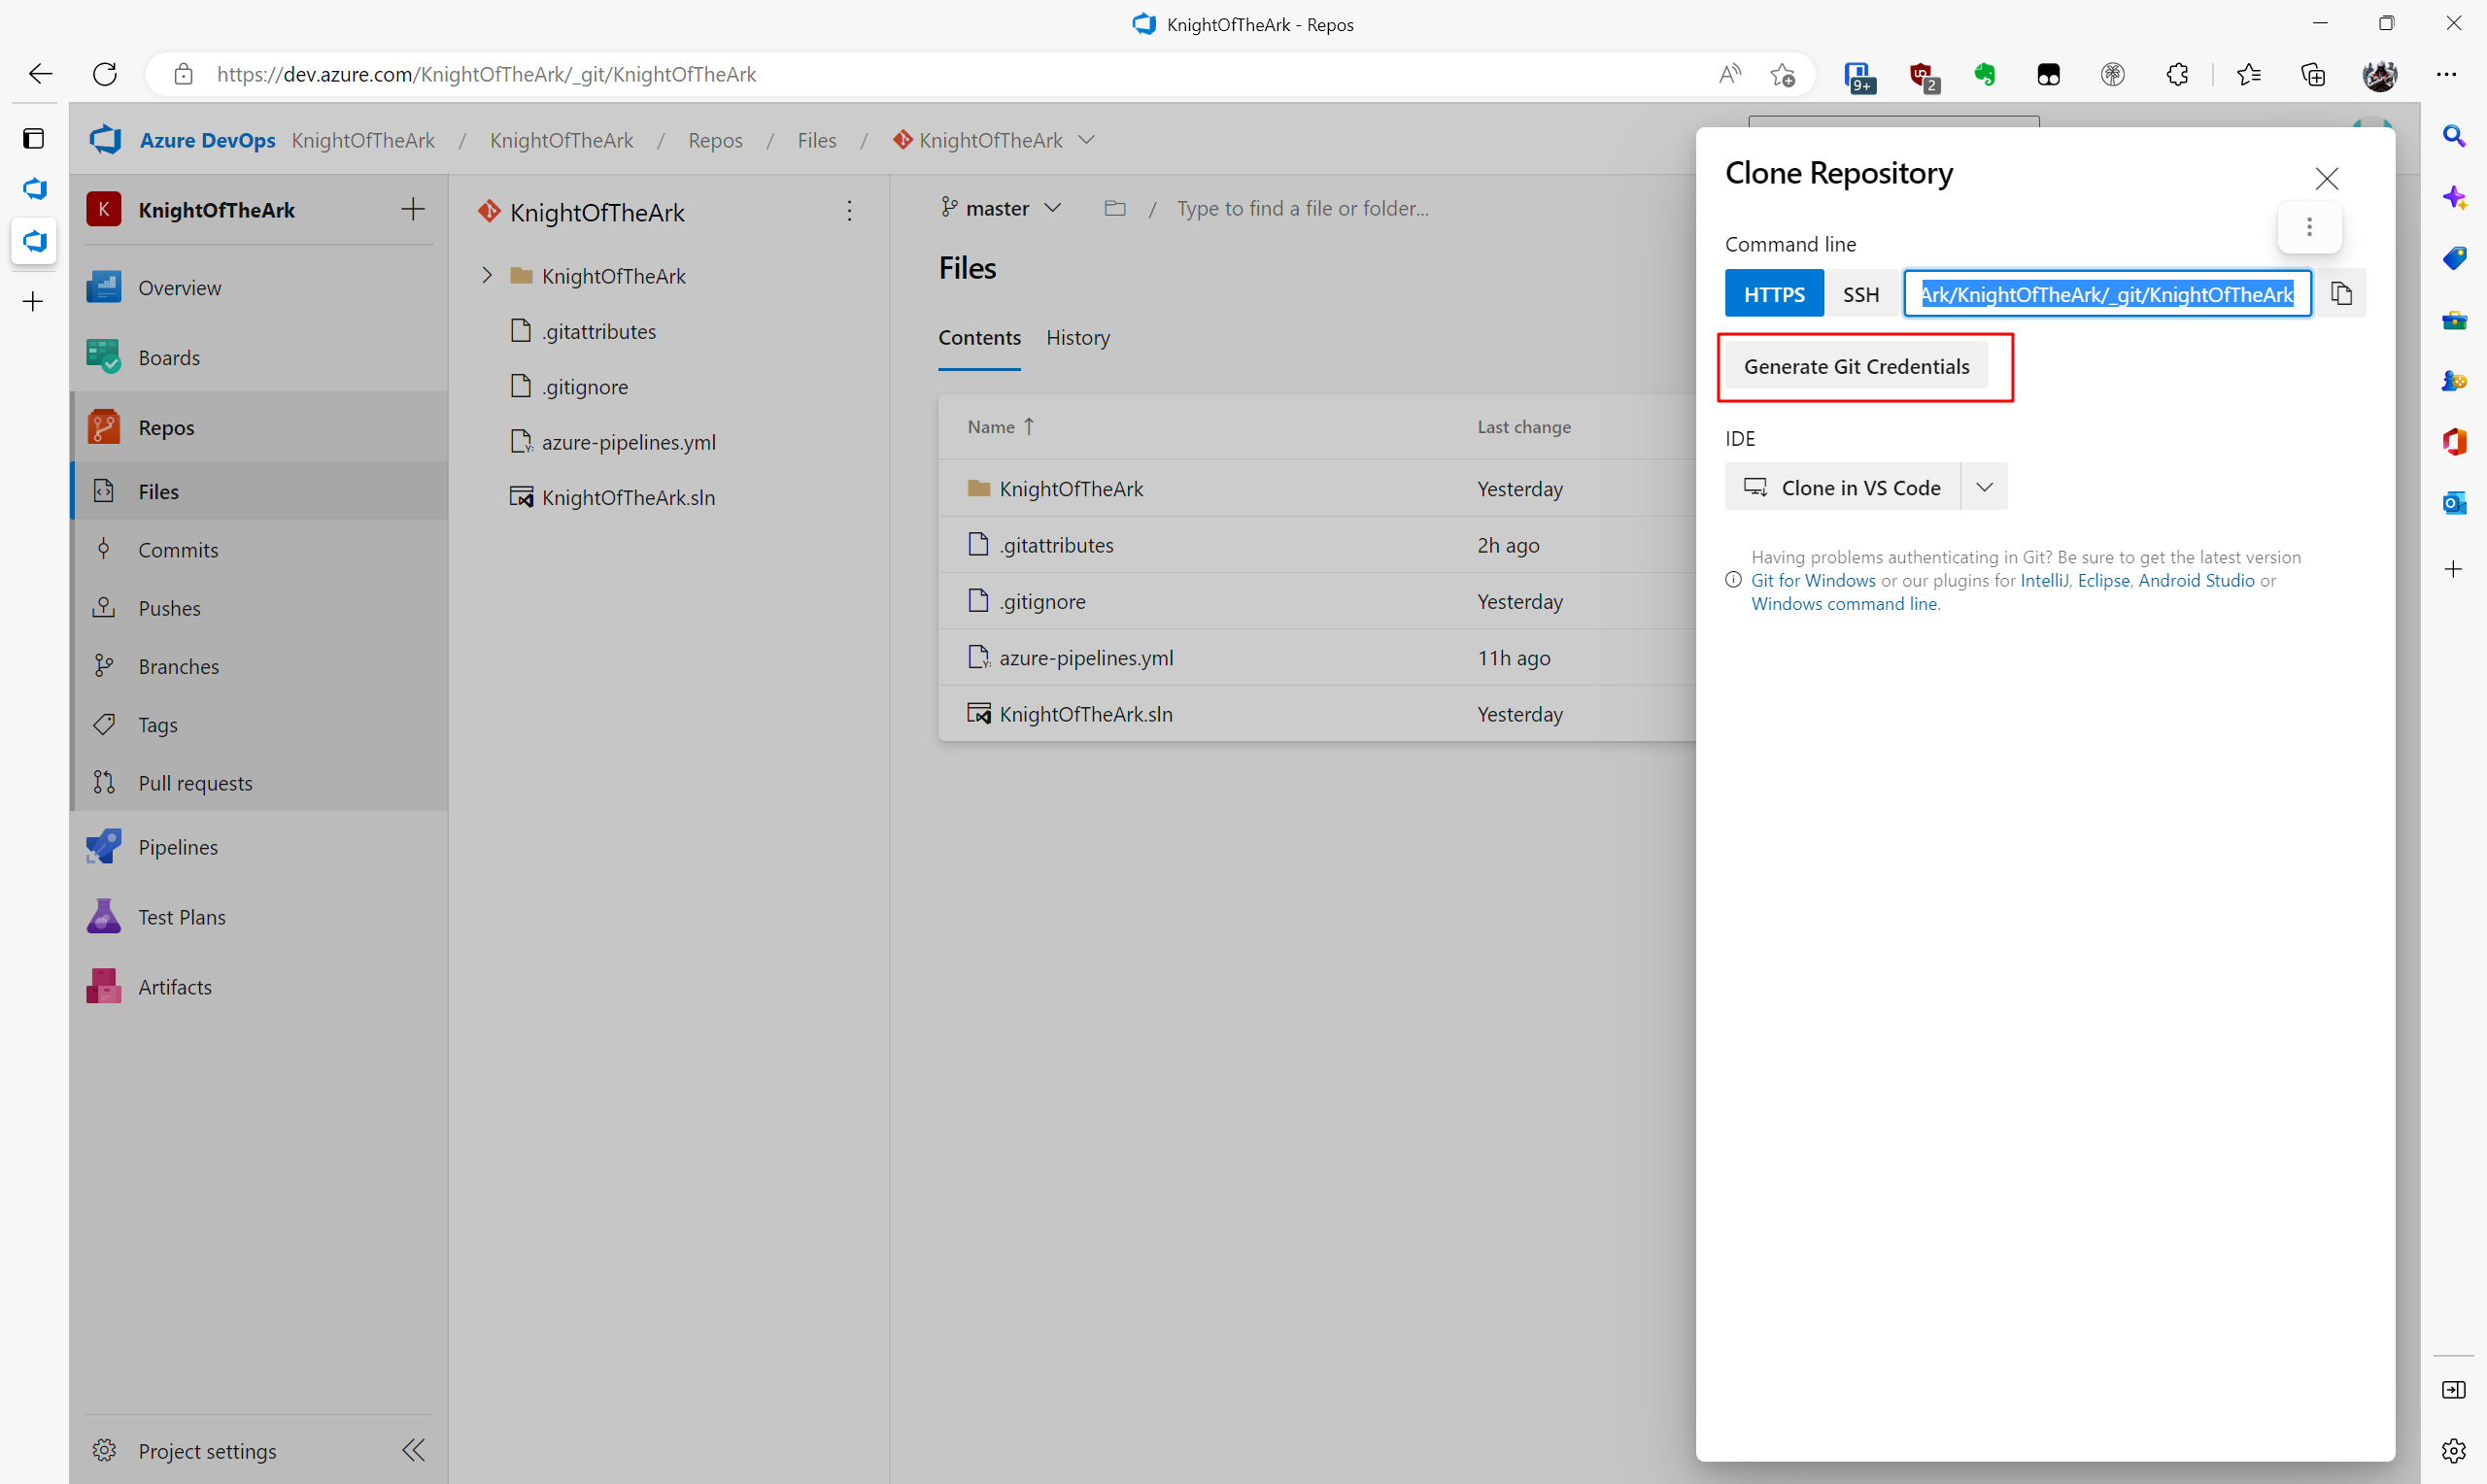This screenshot has width=2487, height=1484.
Task: Copy clone URL to clipboard
Action: (x=2341, y=294)
